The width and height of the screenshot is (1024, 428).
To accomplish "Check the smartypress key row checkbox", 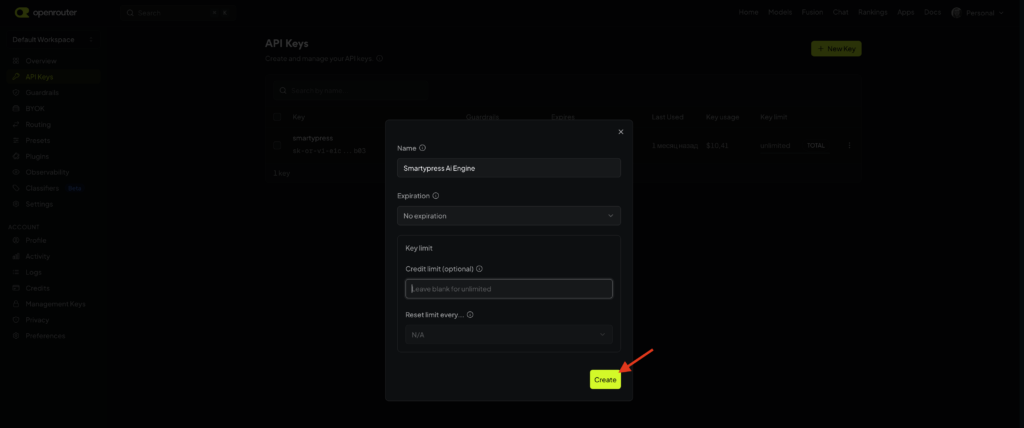I will click(277, 145).
